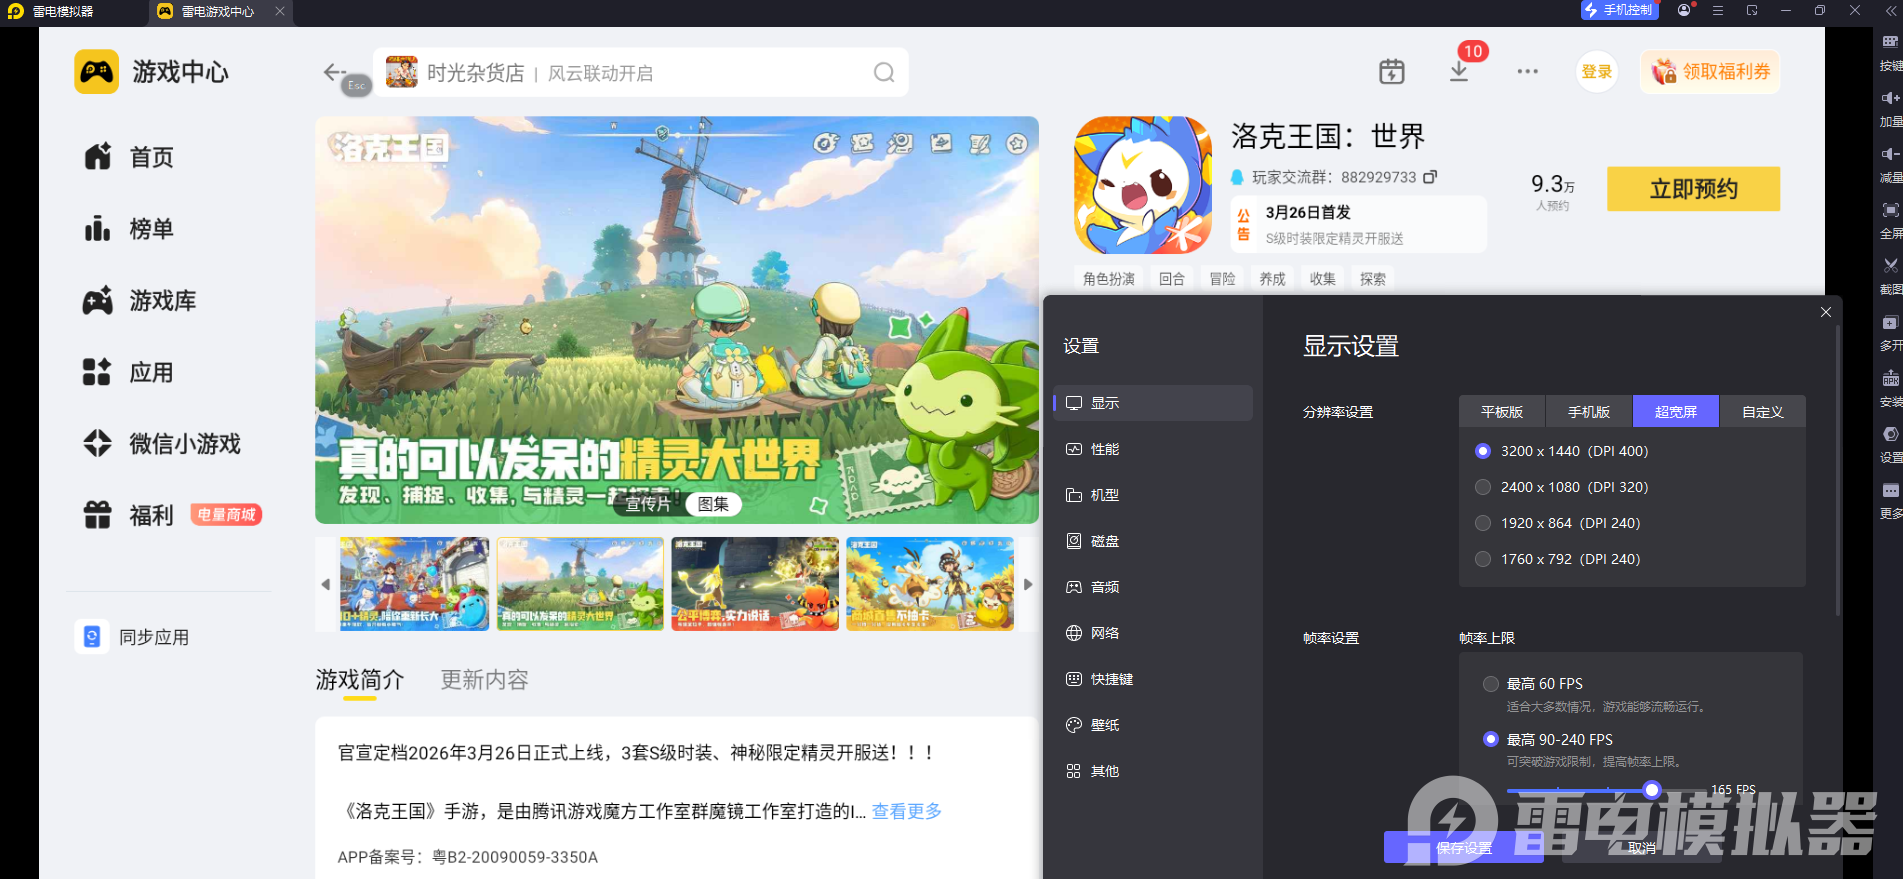This screenshot has width=1903, height=879.
Task: Close the 雷电游戏中心 tab
Action: (280, 11)
